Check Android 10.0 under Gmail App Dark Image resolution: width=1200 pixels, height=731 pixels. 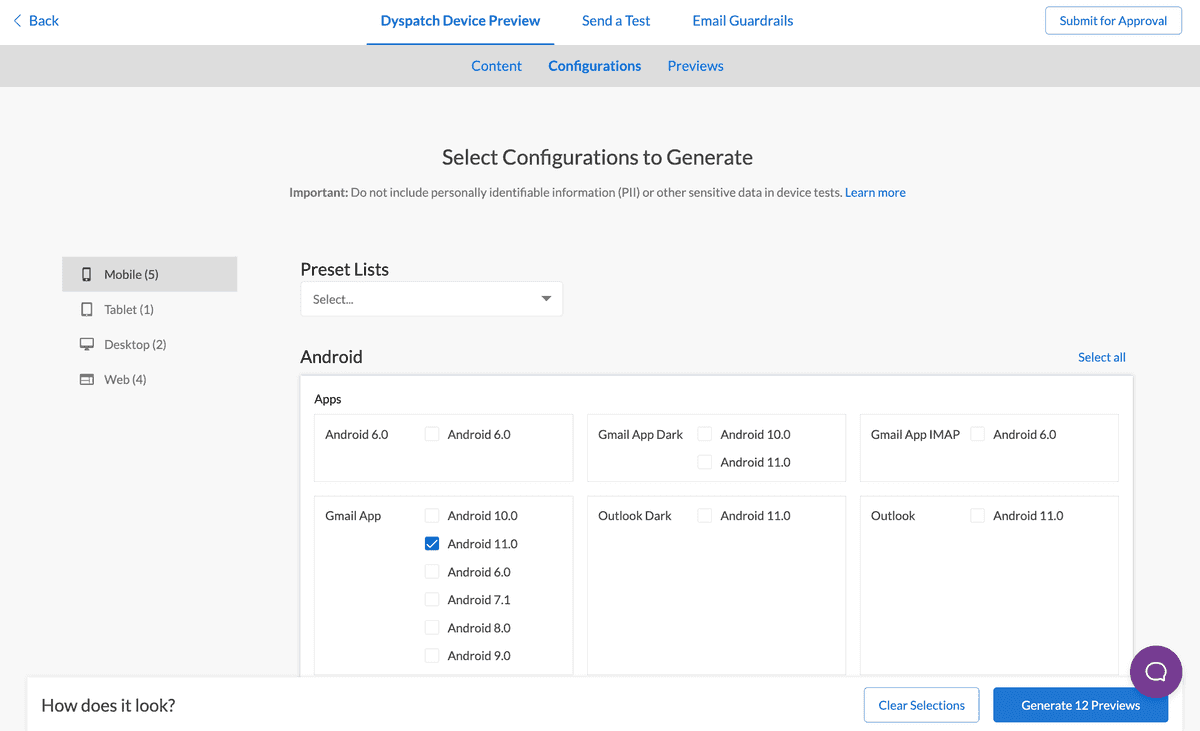(x=705, y=434)
